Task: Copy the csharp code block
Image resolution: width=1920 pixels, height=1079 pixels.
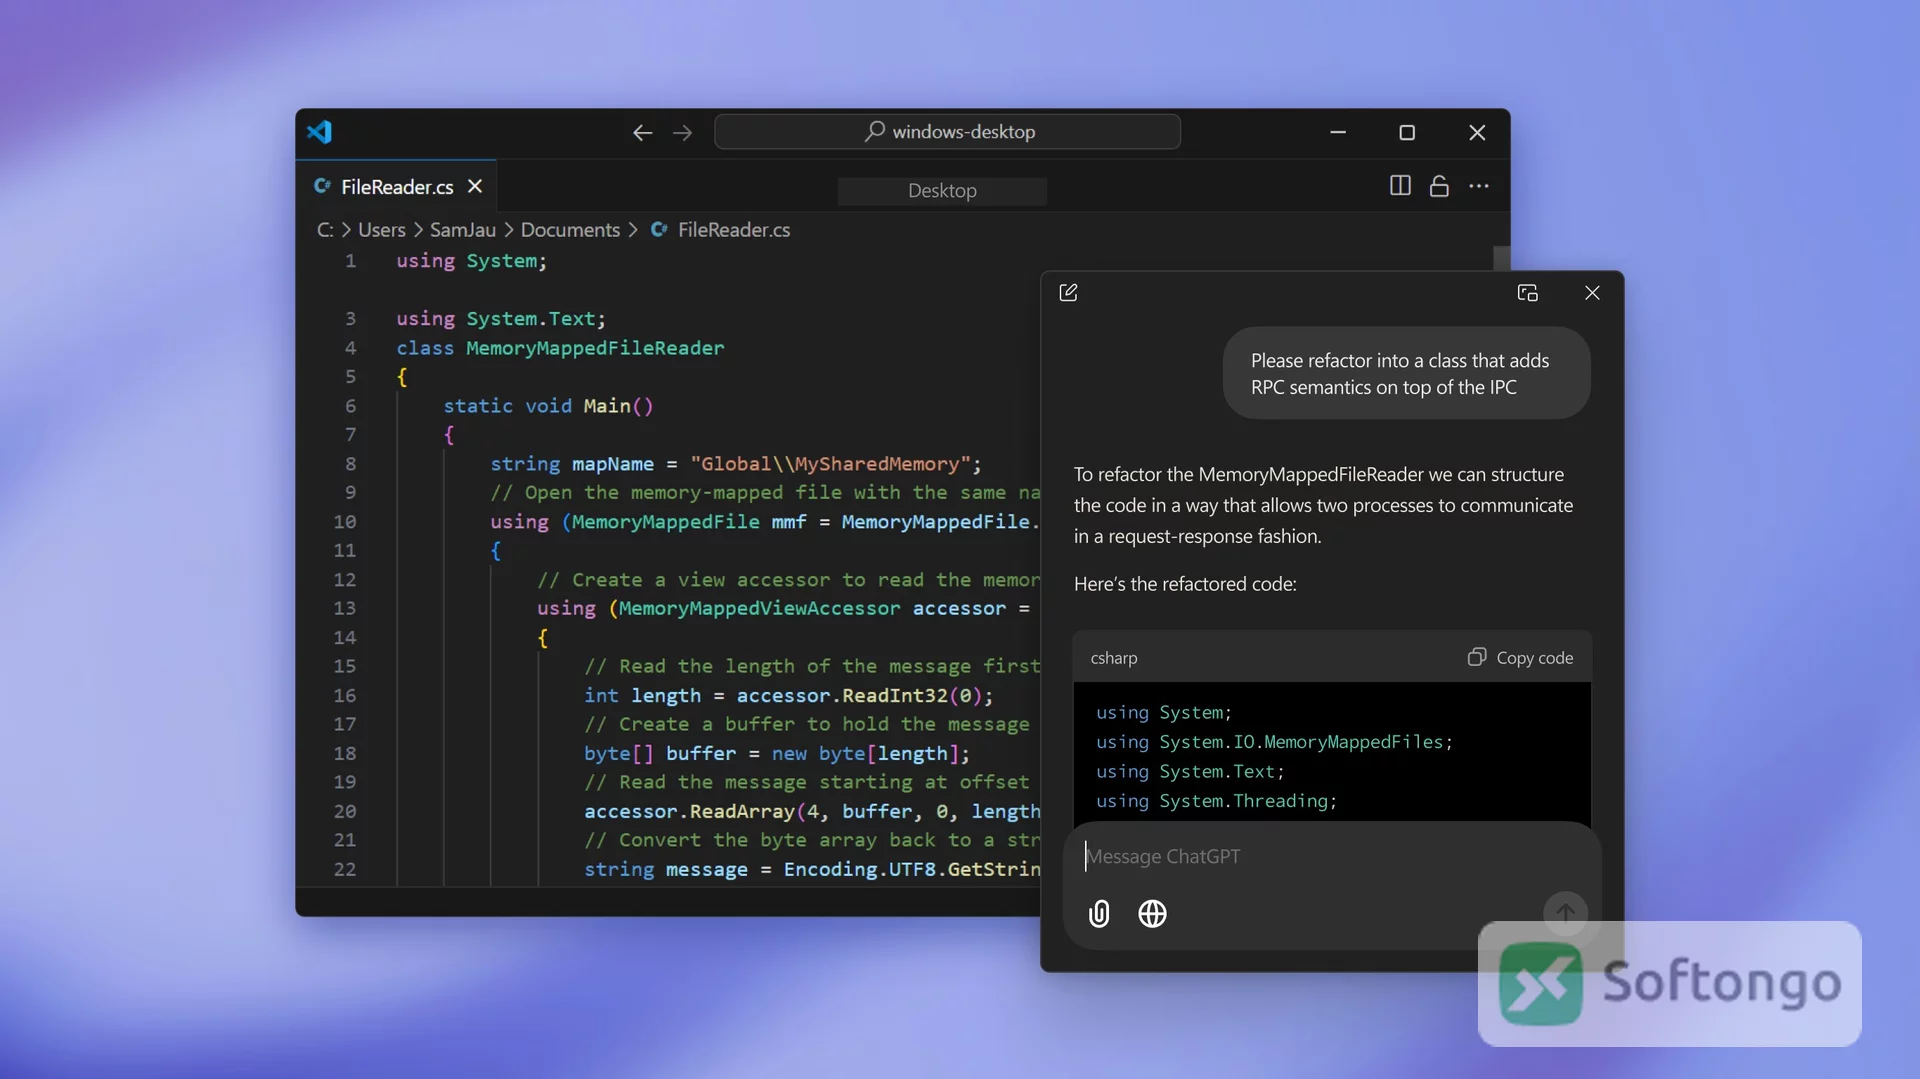Action: tap(1520, 658)
